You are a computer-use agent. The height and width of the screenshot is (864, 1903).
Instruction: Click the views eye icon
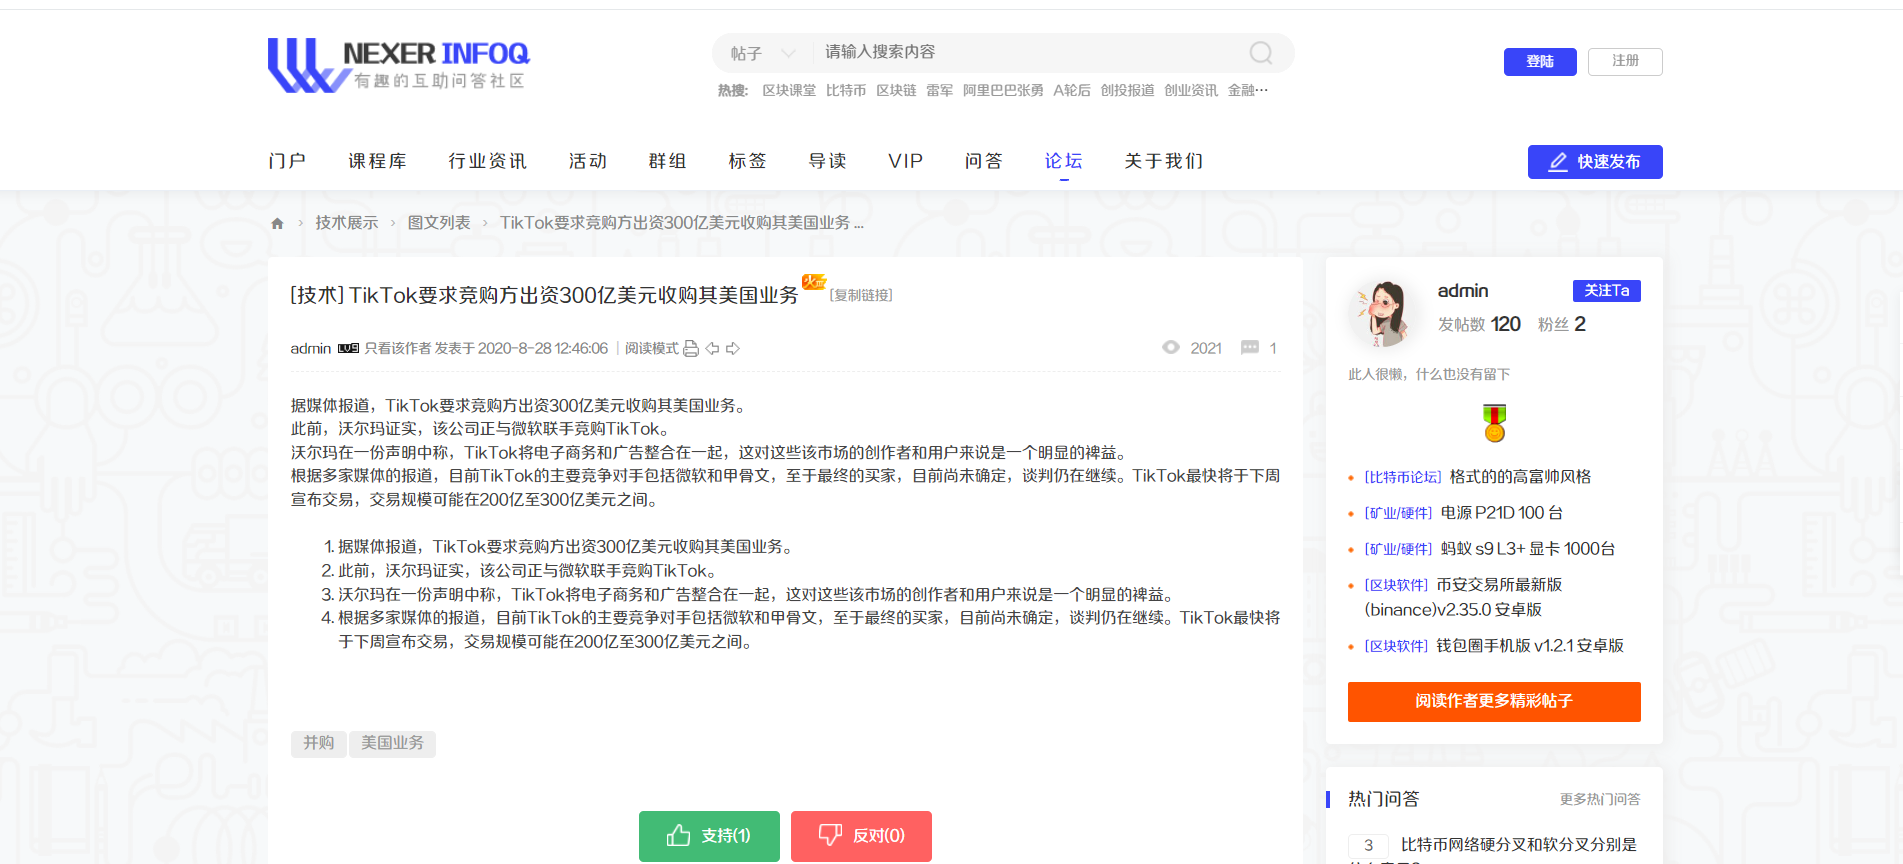tap(1171, 347)
